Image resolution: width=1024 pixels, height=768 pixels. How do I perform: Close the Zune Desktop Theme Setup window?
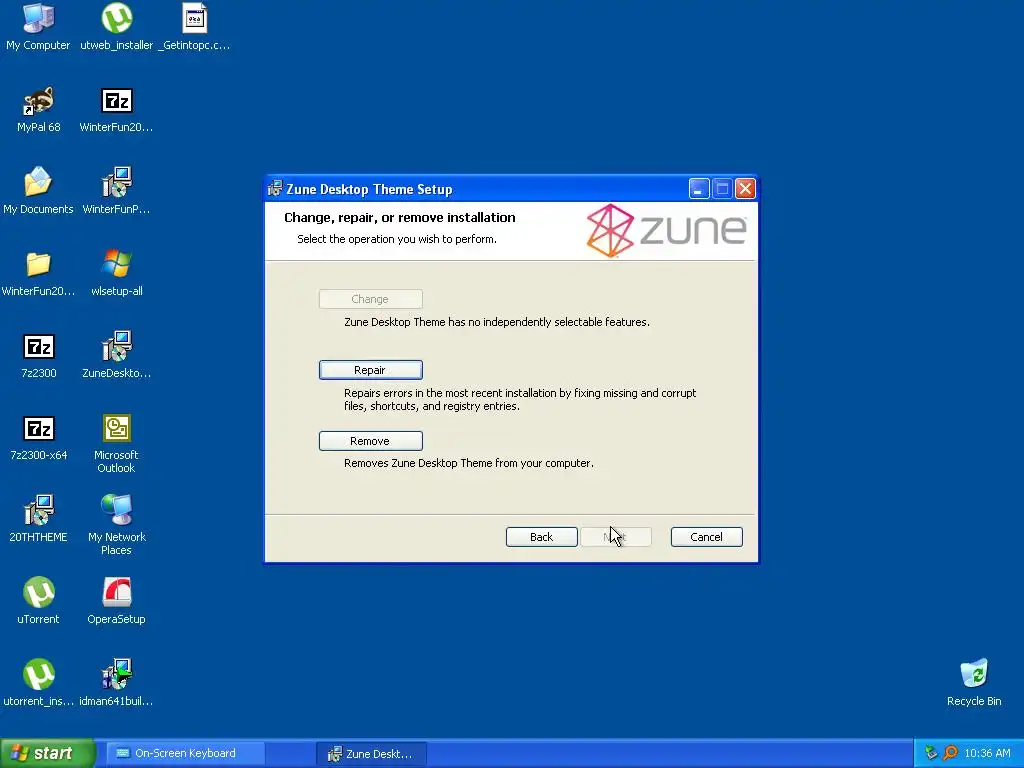pos(745,189)
